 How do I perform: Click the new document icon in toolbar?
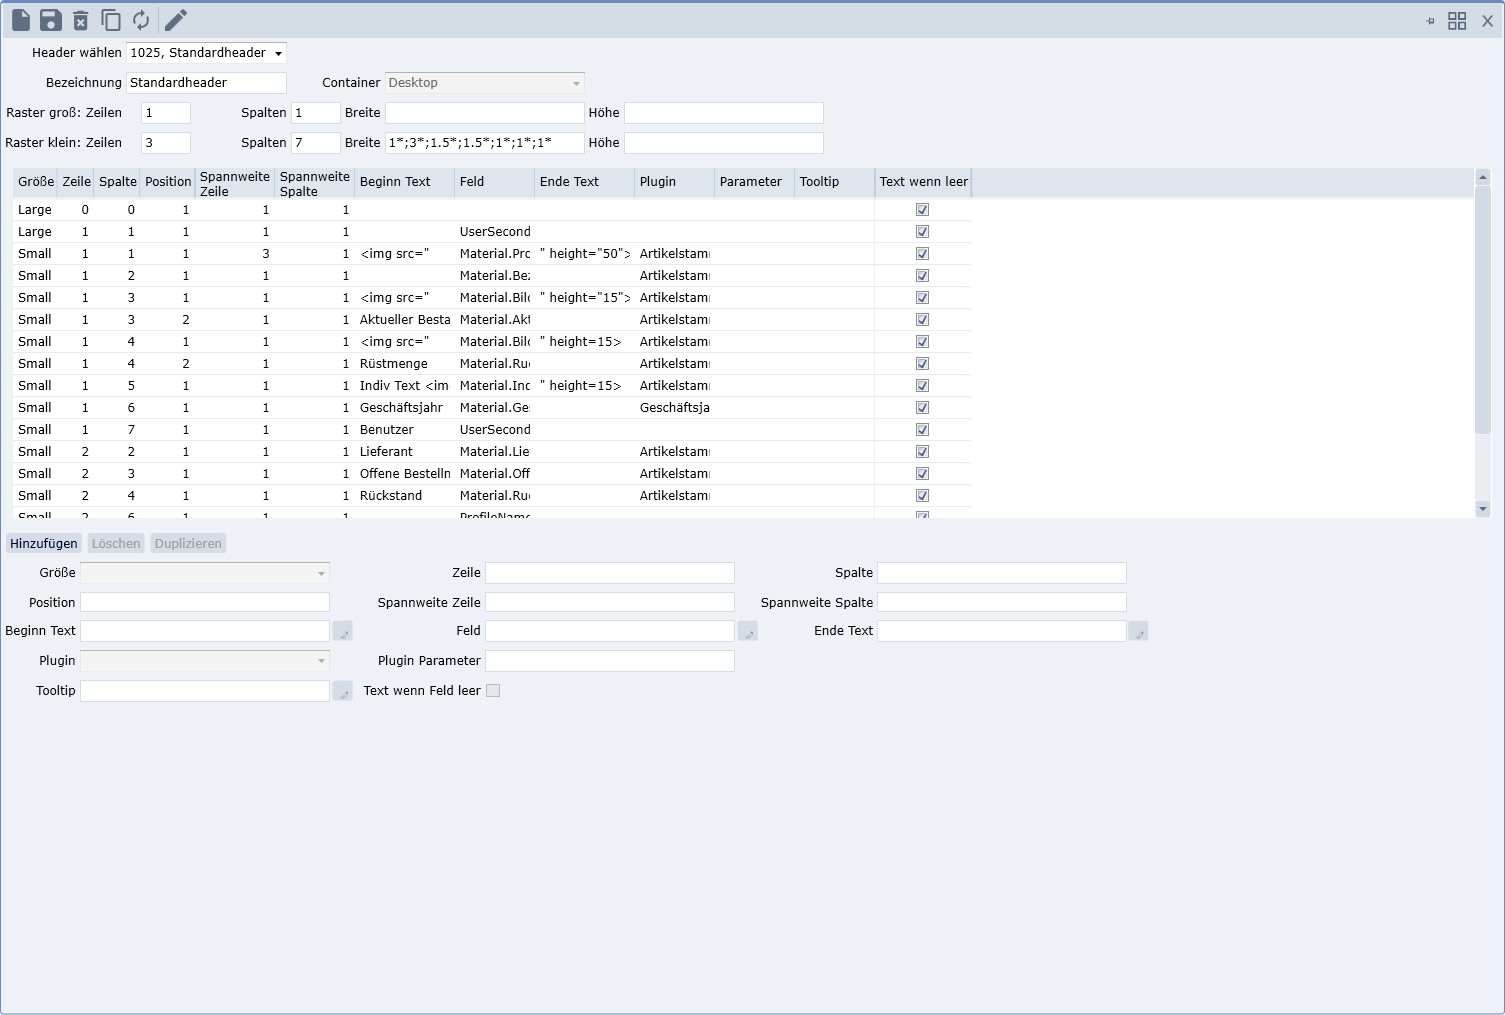[21, 20]
